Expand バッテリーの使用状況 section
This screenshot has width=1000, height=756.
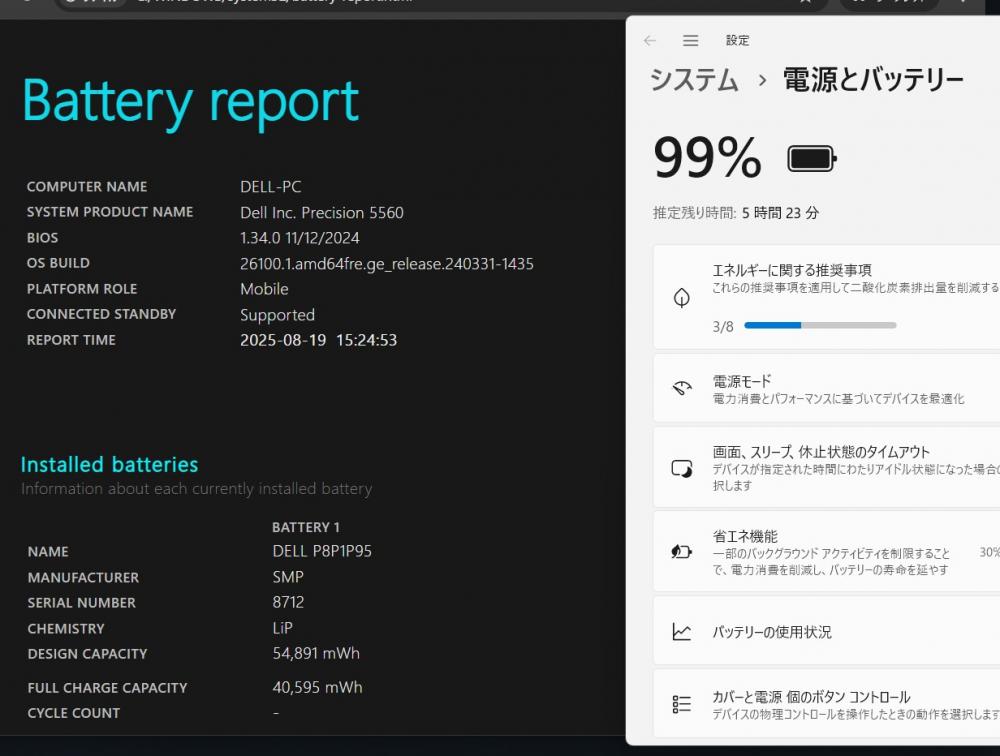(x=827, y=632)
